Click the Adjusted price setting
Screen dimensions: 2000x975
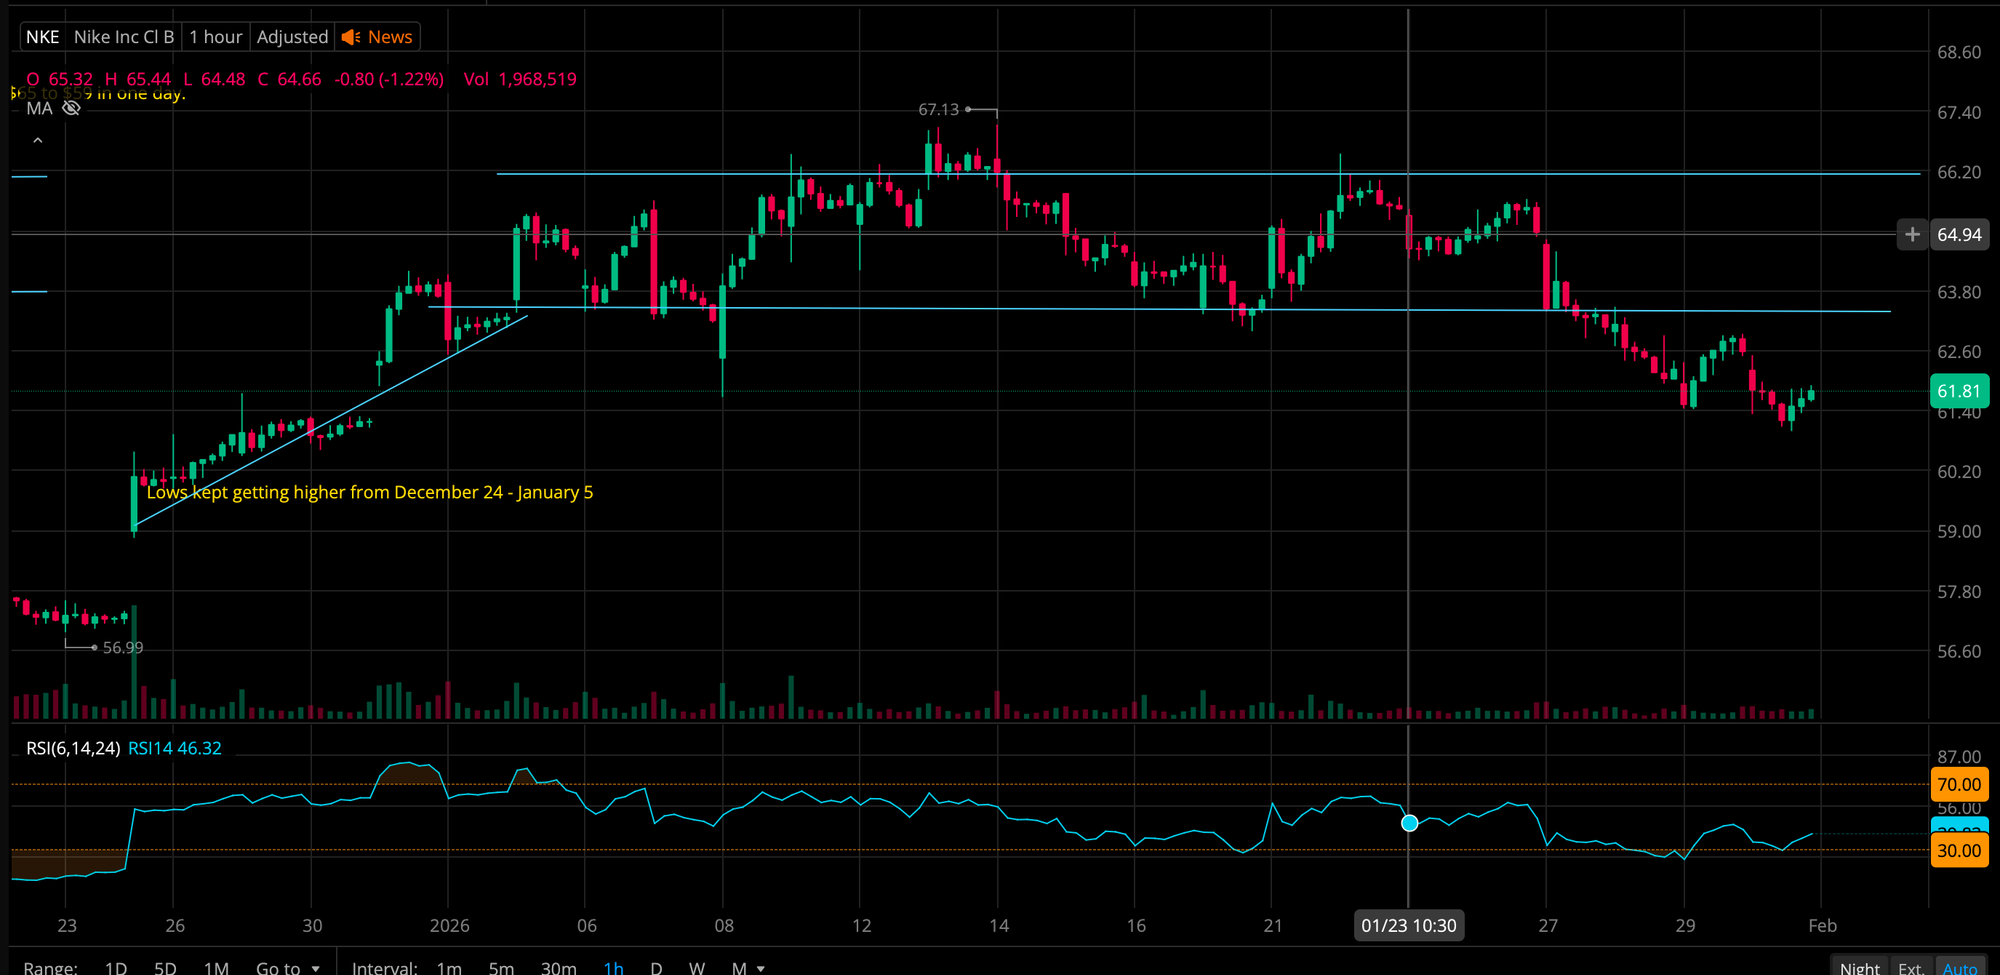tap(292, 37)
